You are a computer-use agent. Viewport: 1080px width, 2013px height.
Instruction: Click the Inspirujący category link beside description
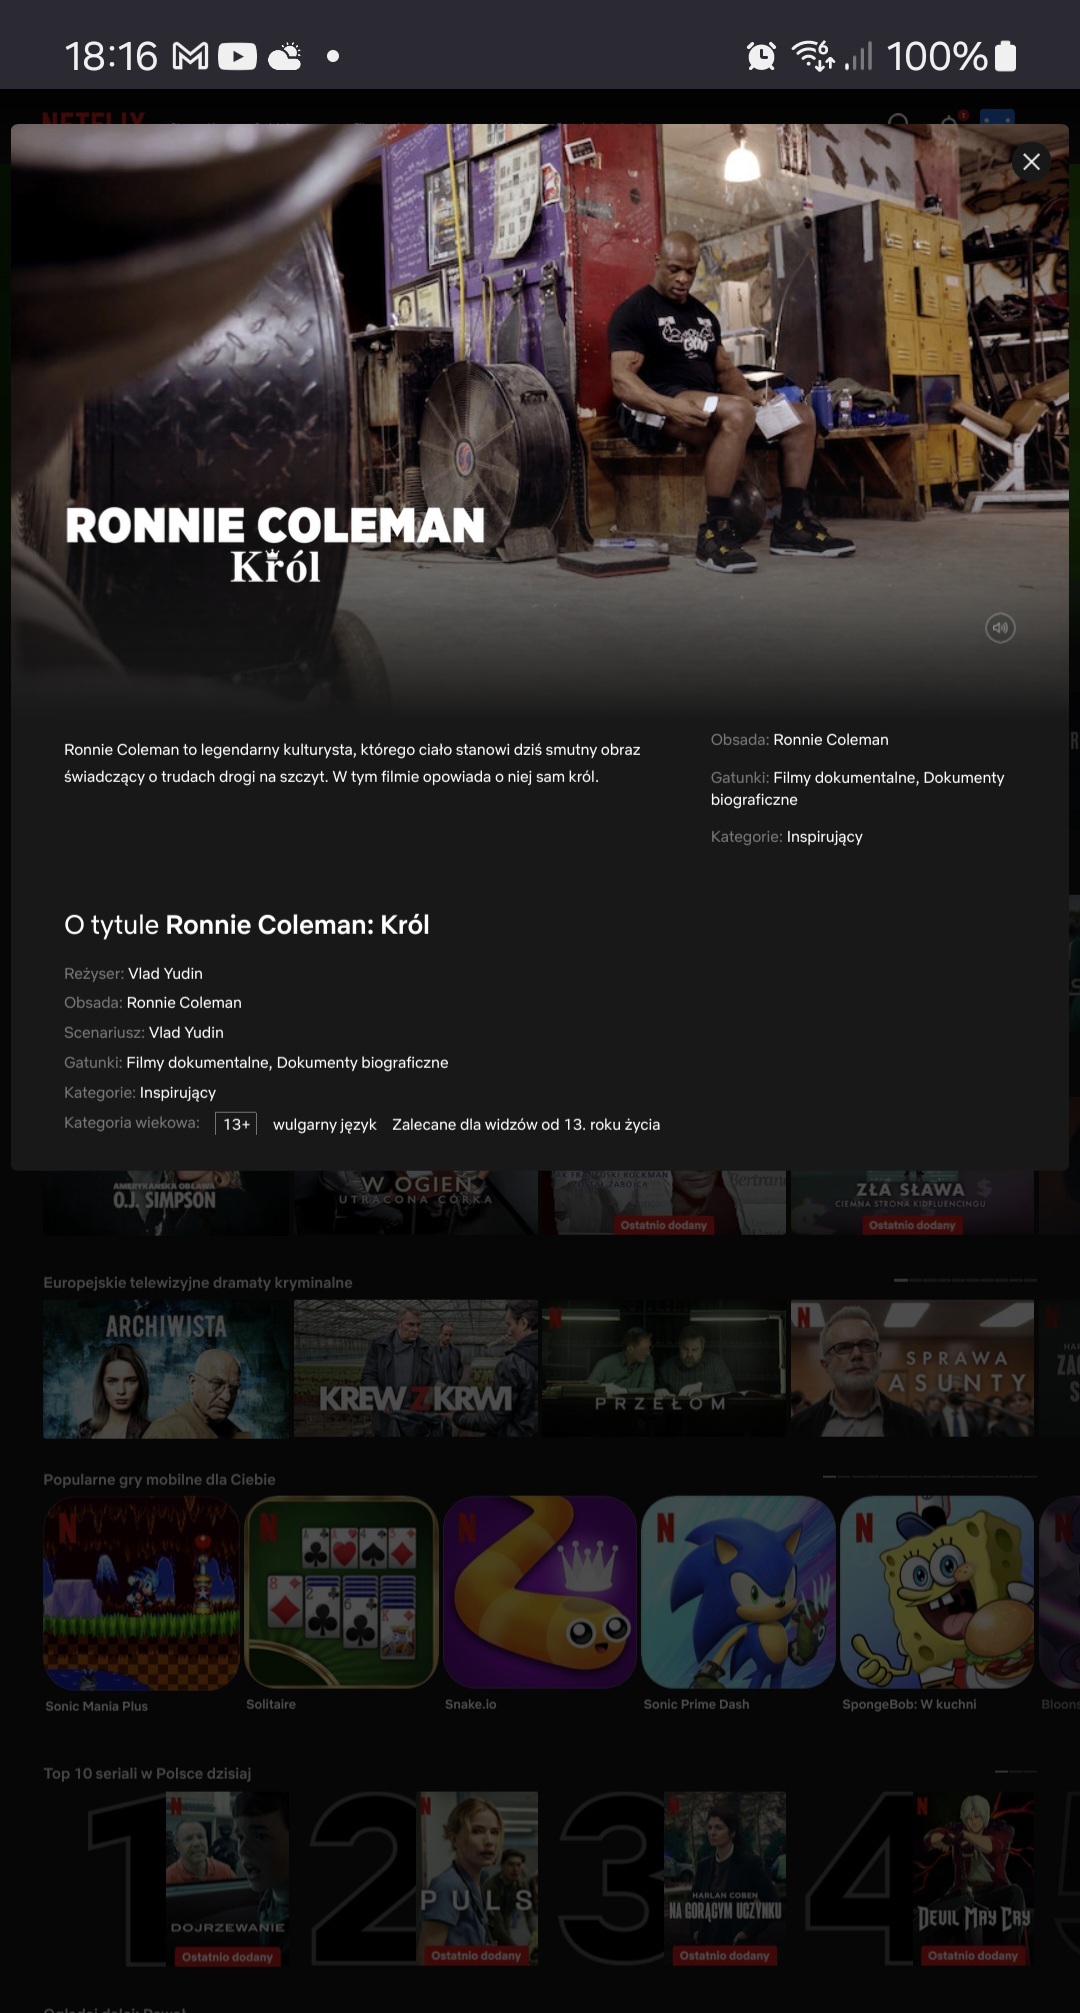coord(824,837)
